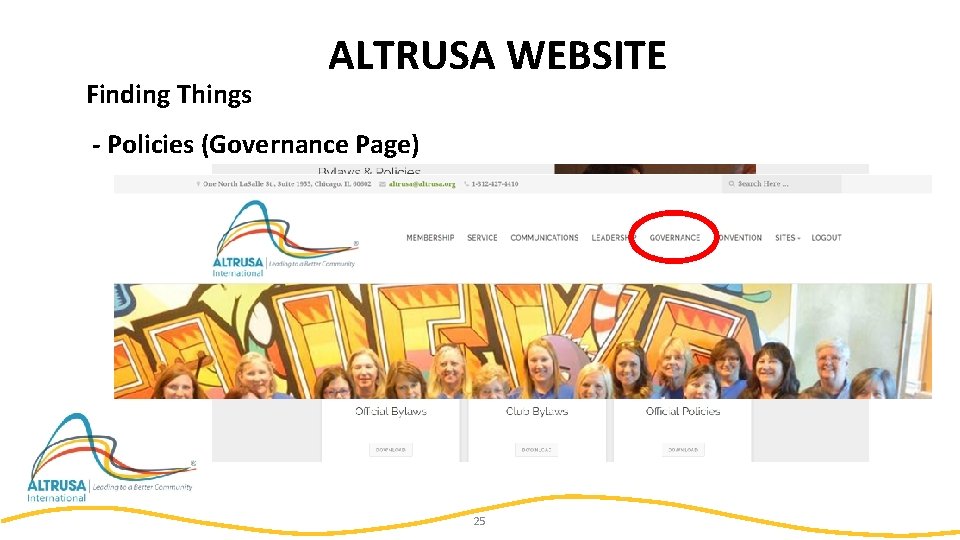
Task: Click the ALTRUSA WEBSITE slide title
Action: [x=497, y=55]
